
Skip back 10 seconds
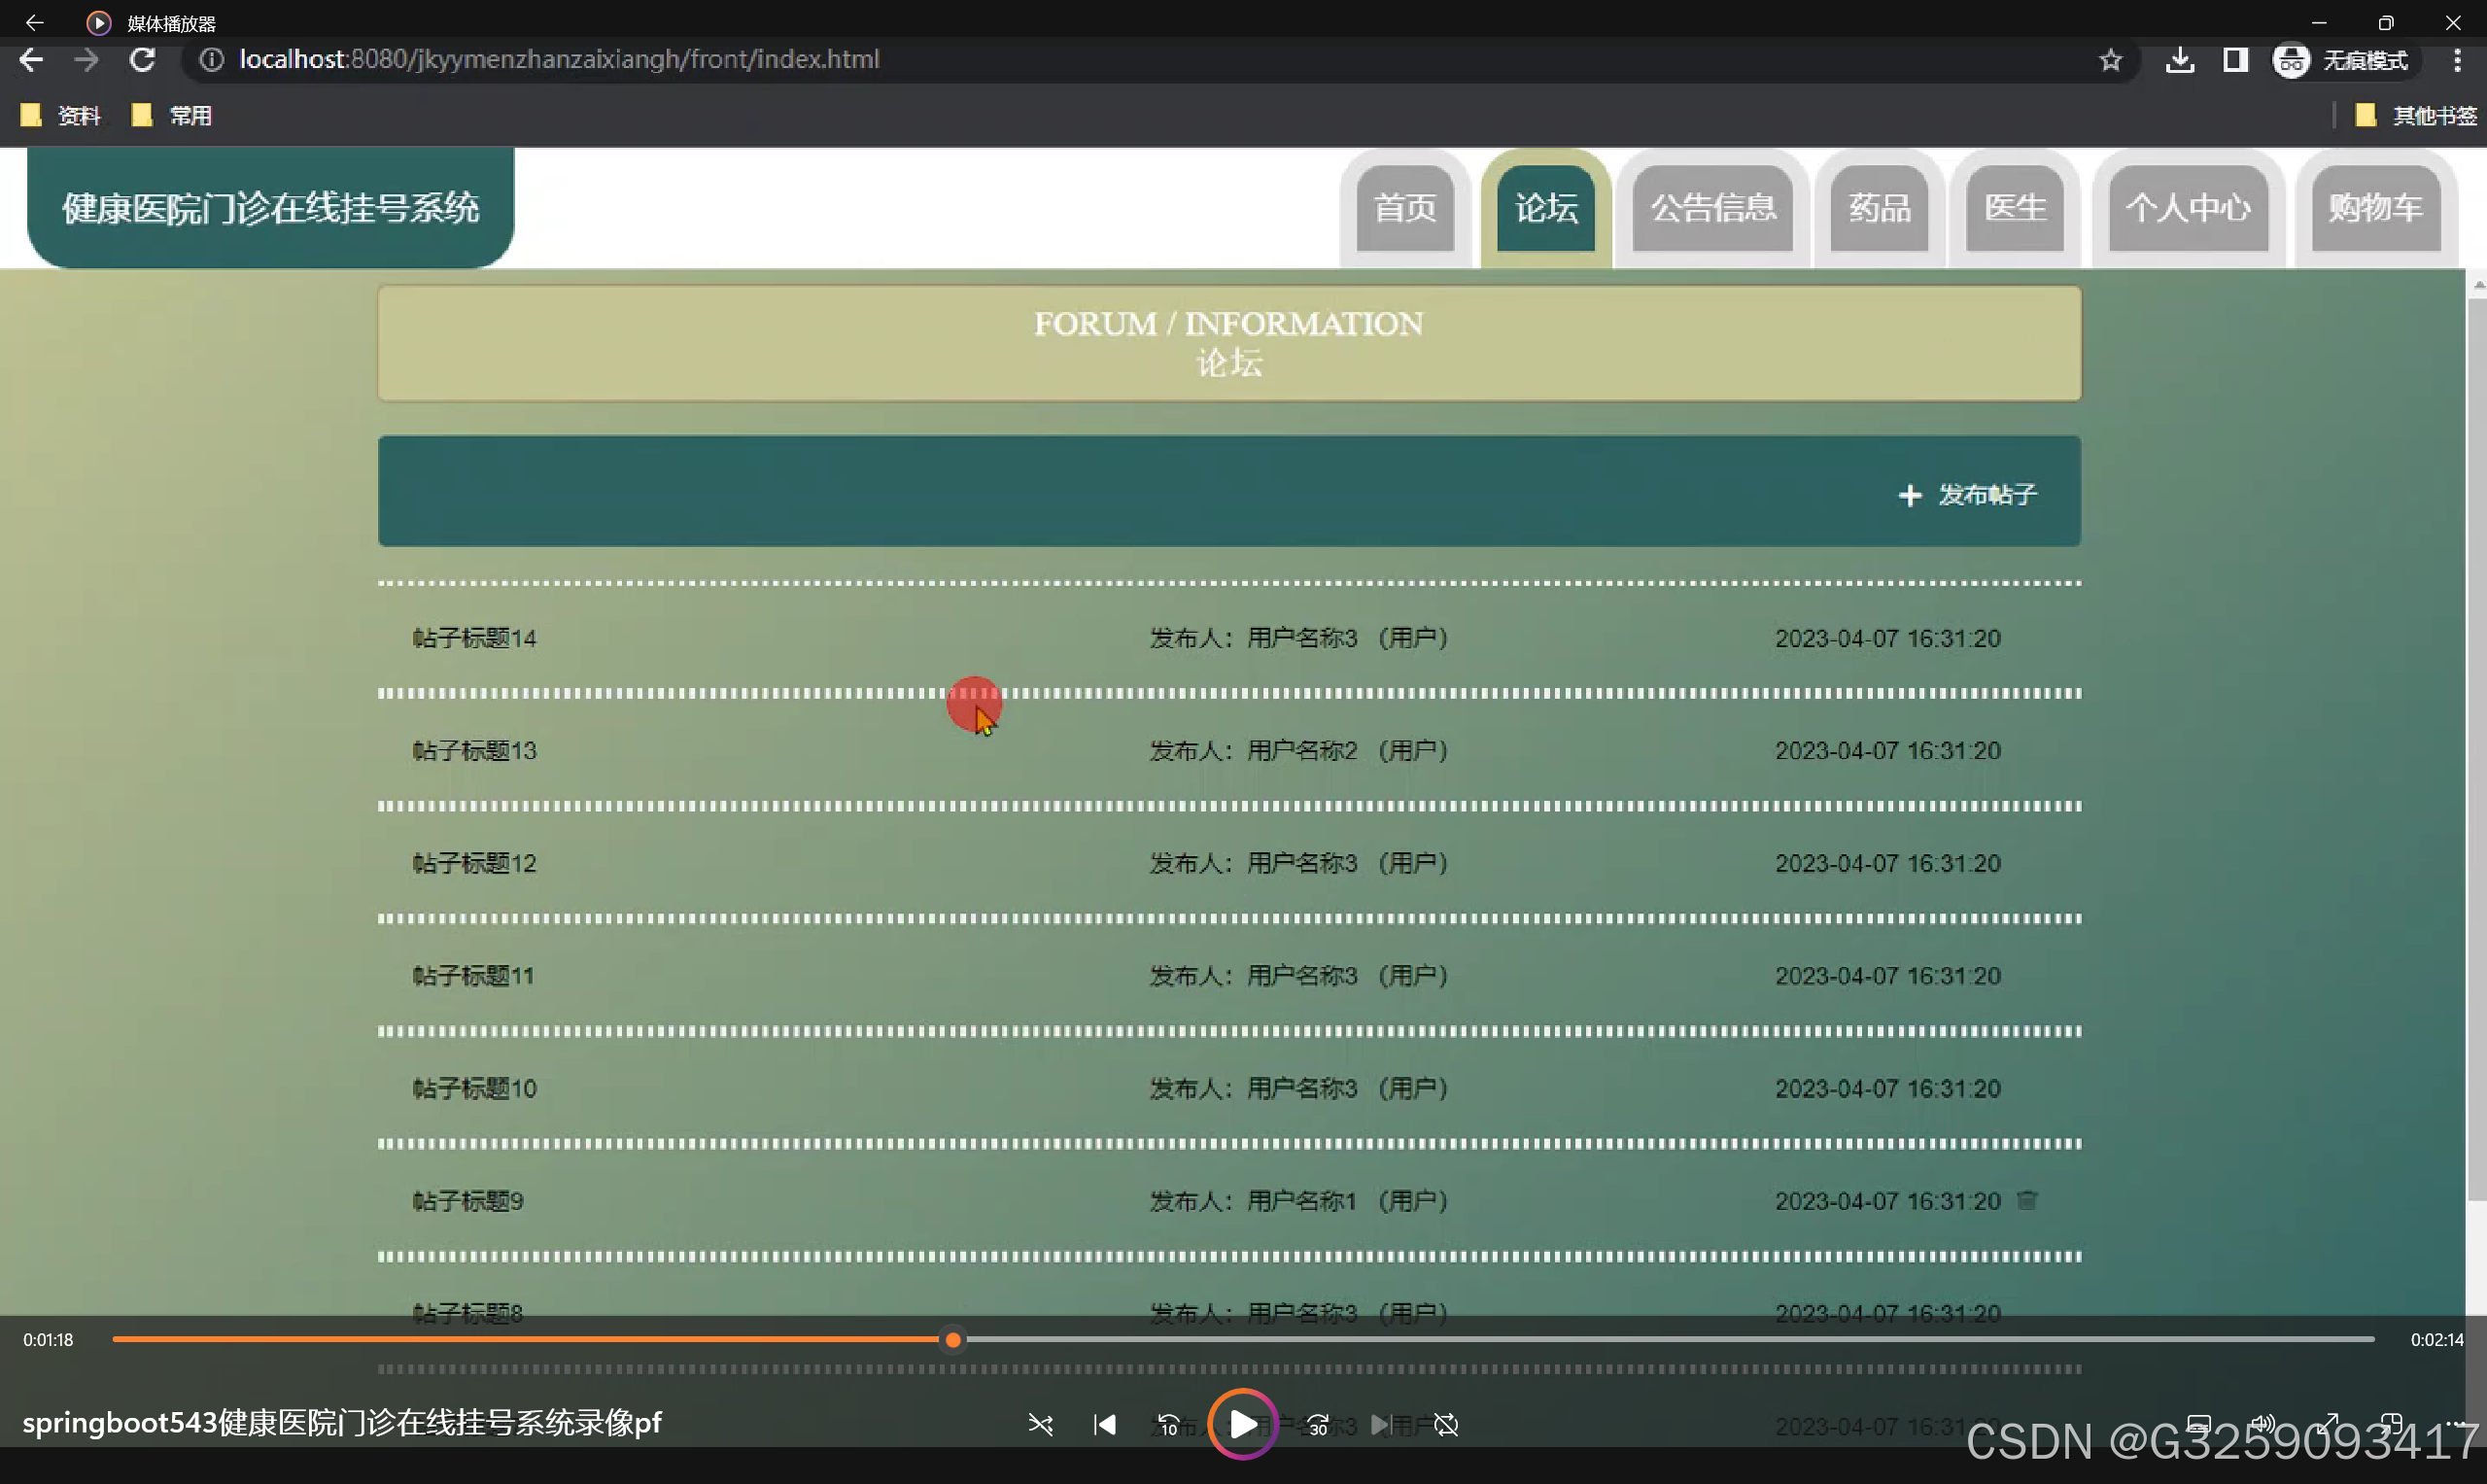(x=1168, y=1424)
